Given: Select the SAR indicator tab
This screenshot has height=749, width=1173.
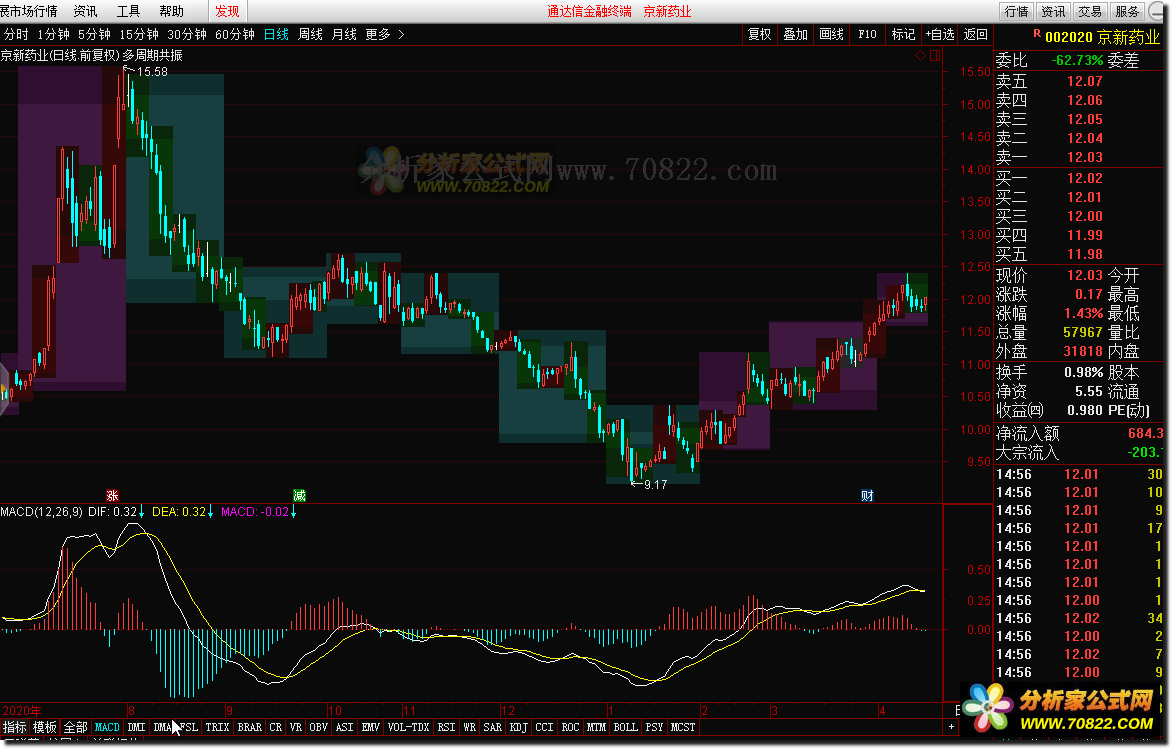Looking at the screenshot, I should tap(492, 727).
